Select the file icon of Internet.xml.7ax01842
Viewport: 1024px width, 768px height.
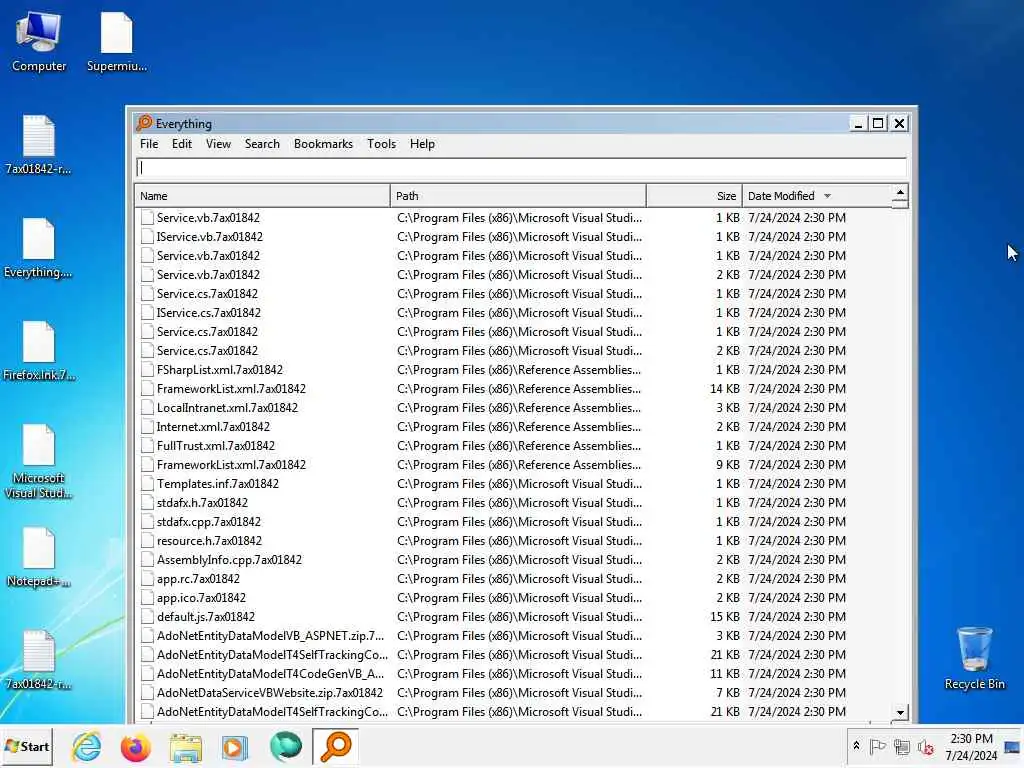(x=148, y=426)
